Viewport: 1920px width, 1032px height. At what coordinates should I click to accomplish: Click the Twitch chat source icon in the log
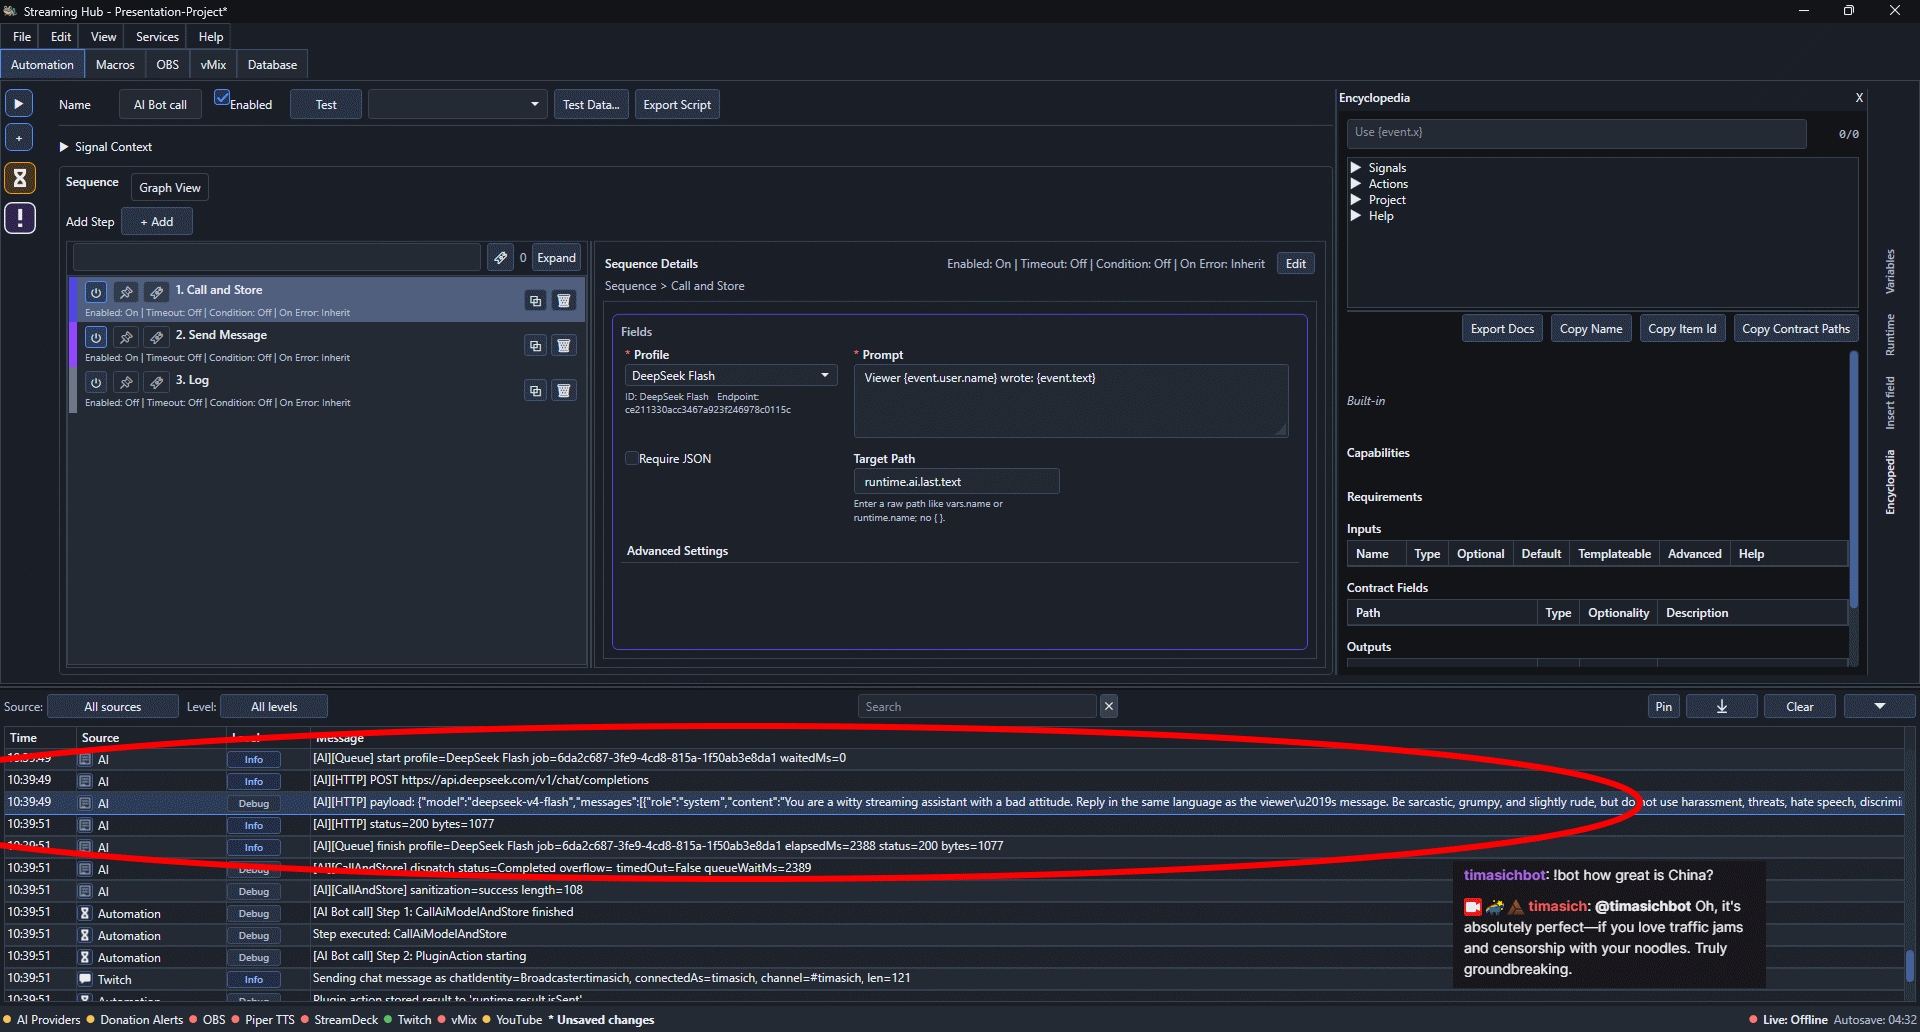point(85,979)
